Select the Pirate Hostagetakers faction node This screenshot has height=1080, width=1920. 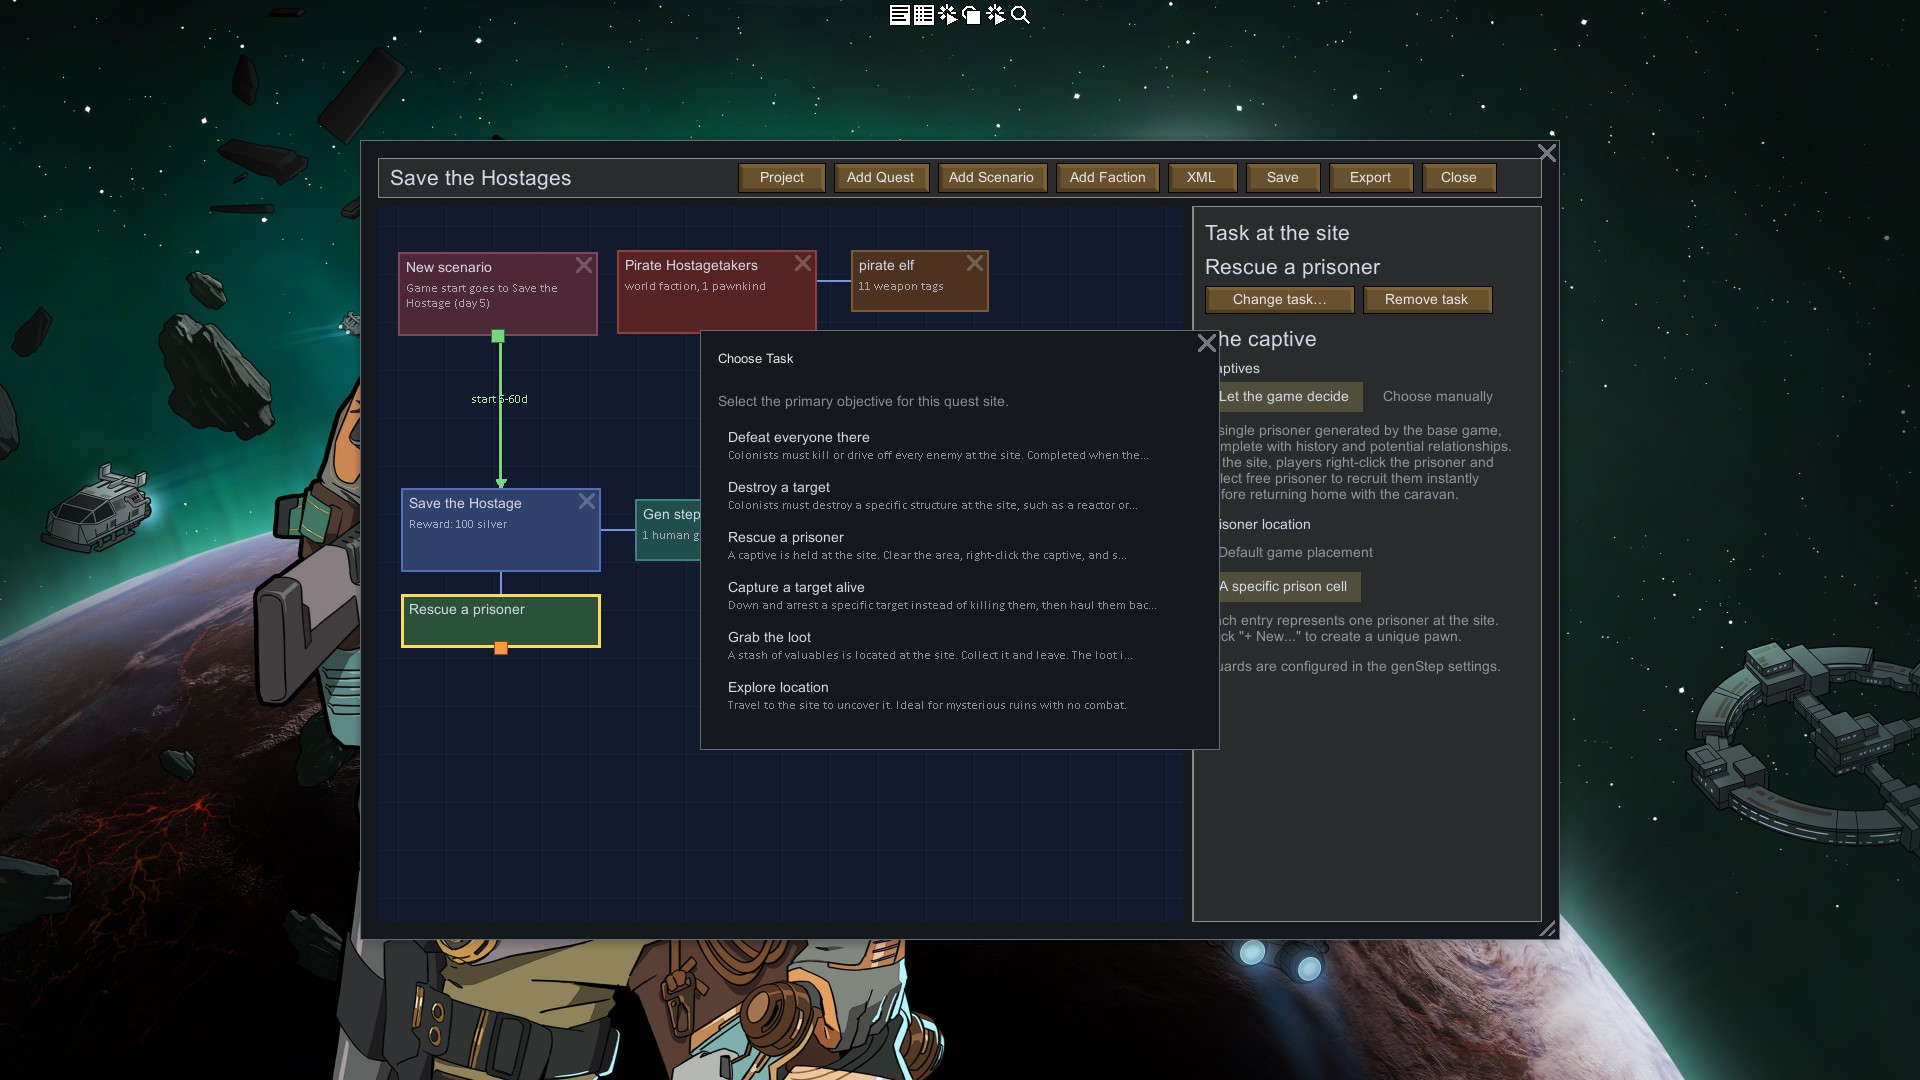click(x=717, y=292)
